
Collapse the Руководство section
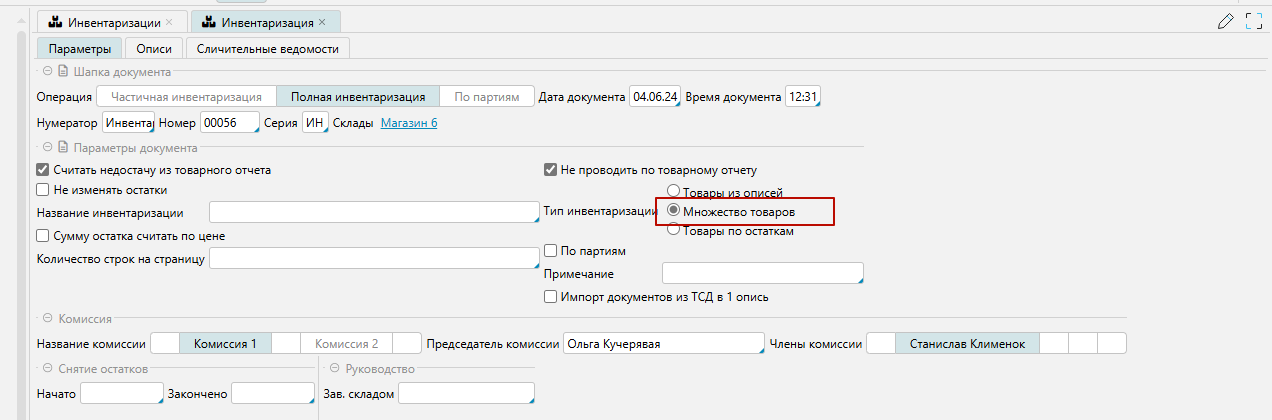point(335,369)
